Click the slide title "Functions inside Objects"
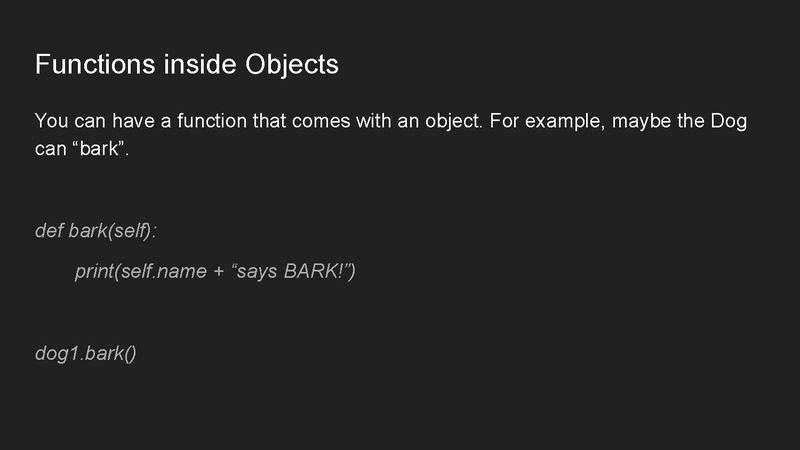This screenshot has width=800, height=450. 187,65
